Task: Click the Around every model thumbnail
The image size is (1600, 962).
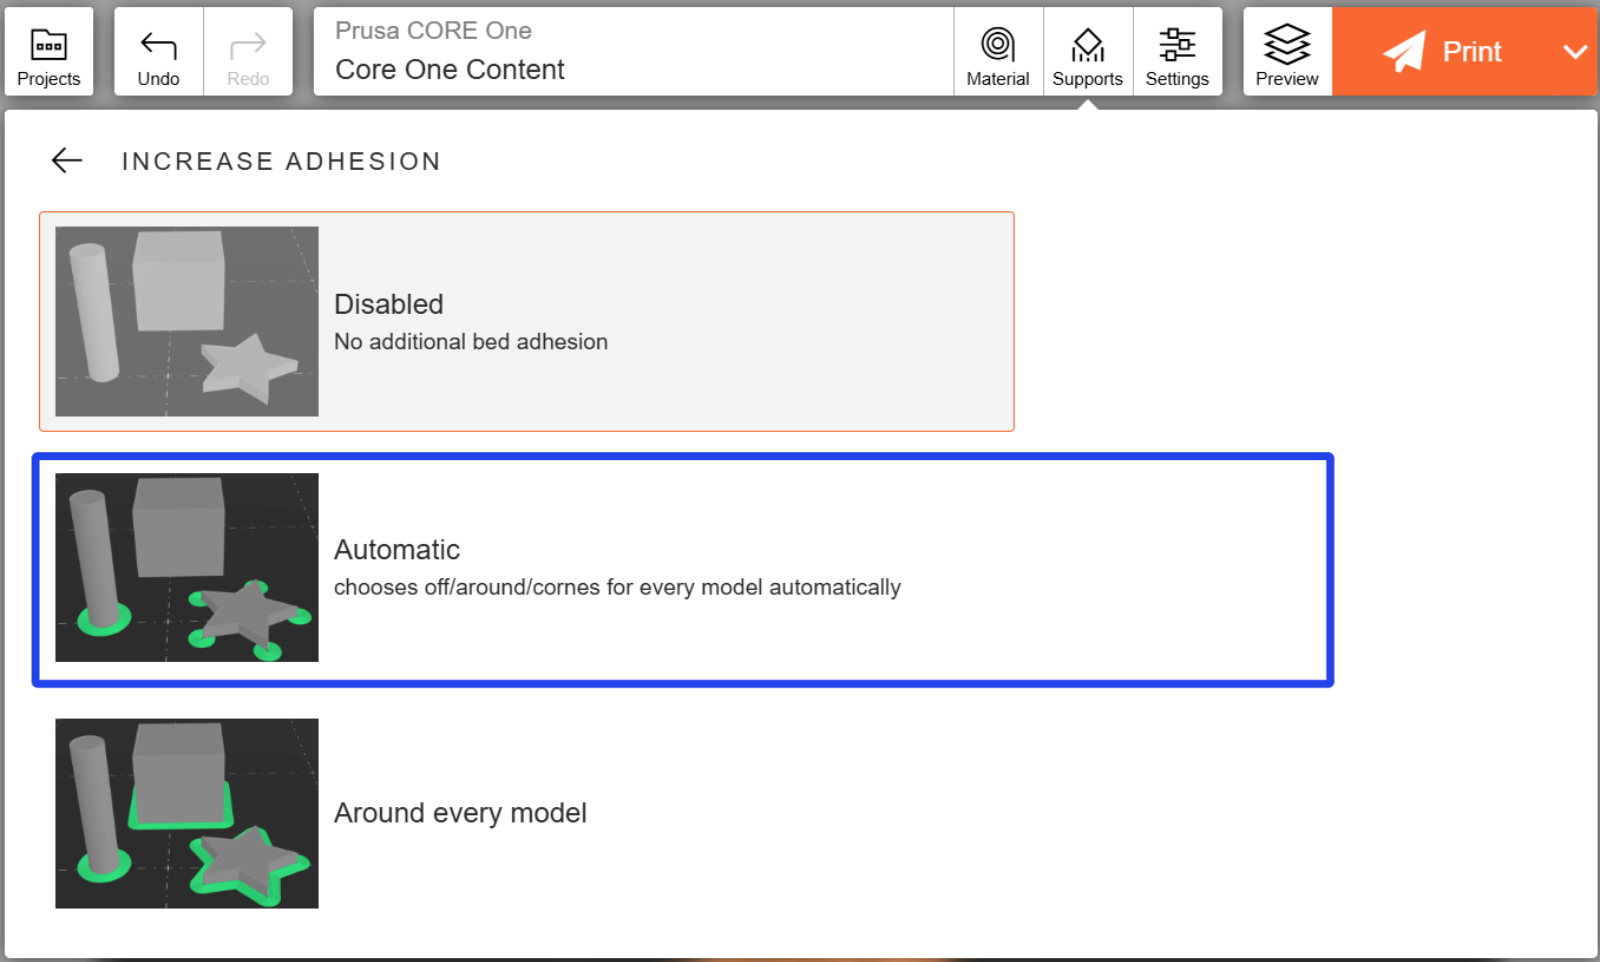Action: click(187, 813)
